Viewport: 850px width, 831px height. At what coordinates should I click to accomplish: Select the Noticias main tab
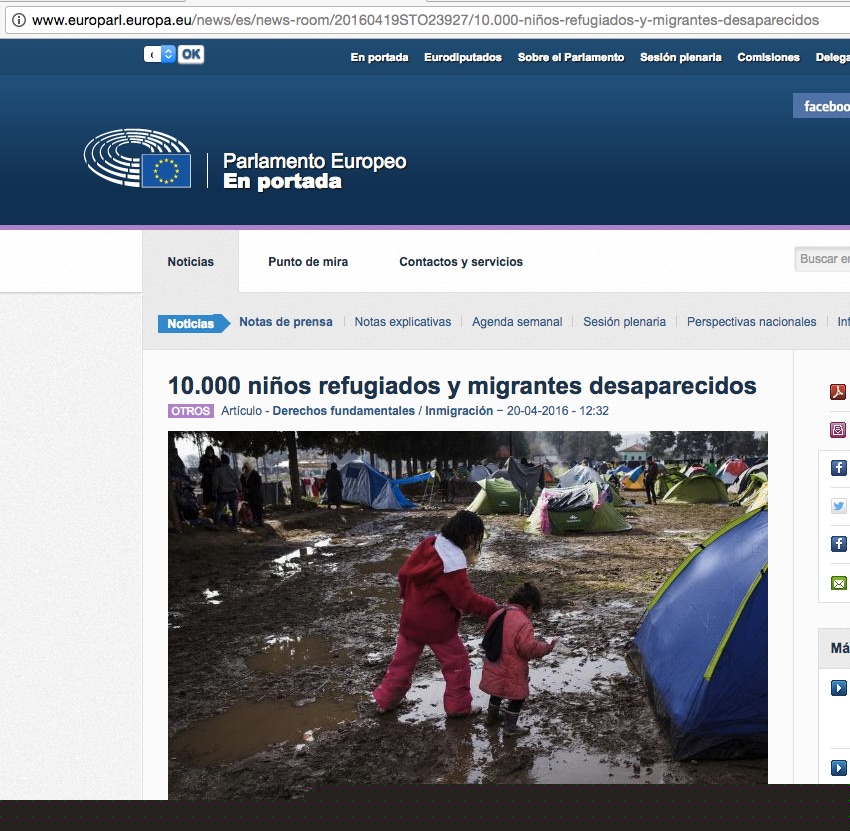(190, 262)
